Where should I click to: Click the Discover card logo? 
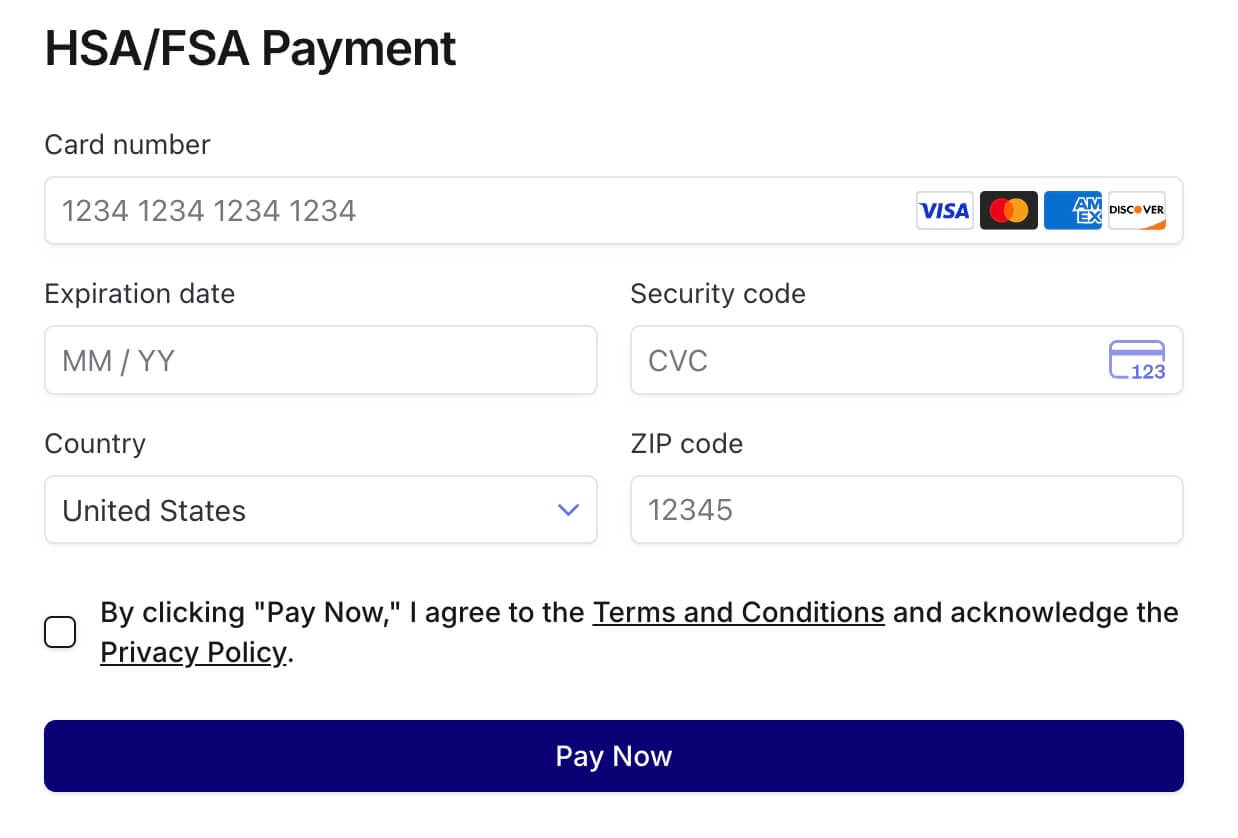(x=1137, y=211)
